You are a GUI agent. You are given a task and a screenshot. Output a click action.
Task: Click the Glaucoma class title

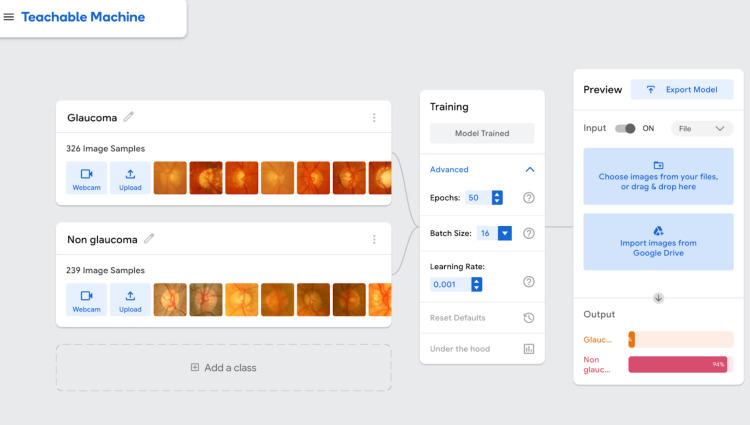(x=92, y=118)
